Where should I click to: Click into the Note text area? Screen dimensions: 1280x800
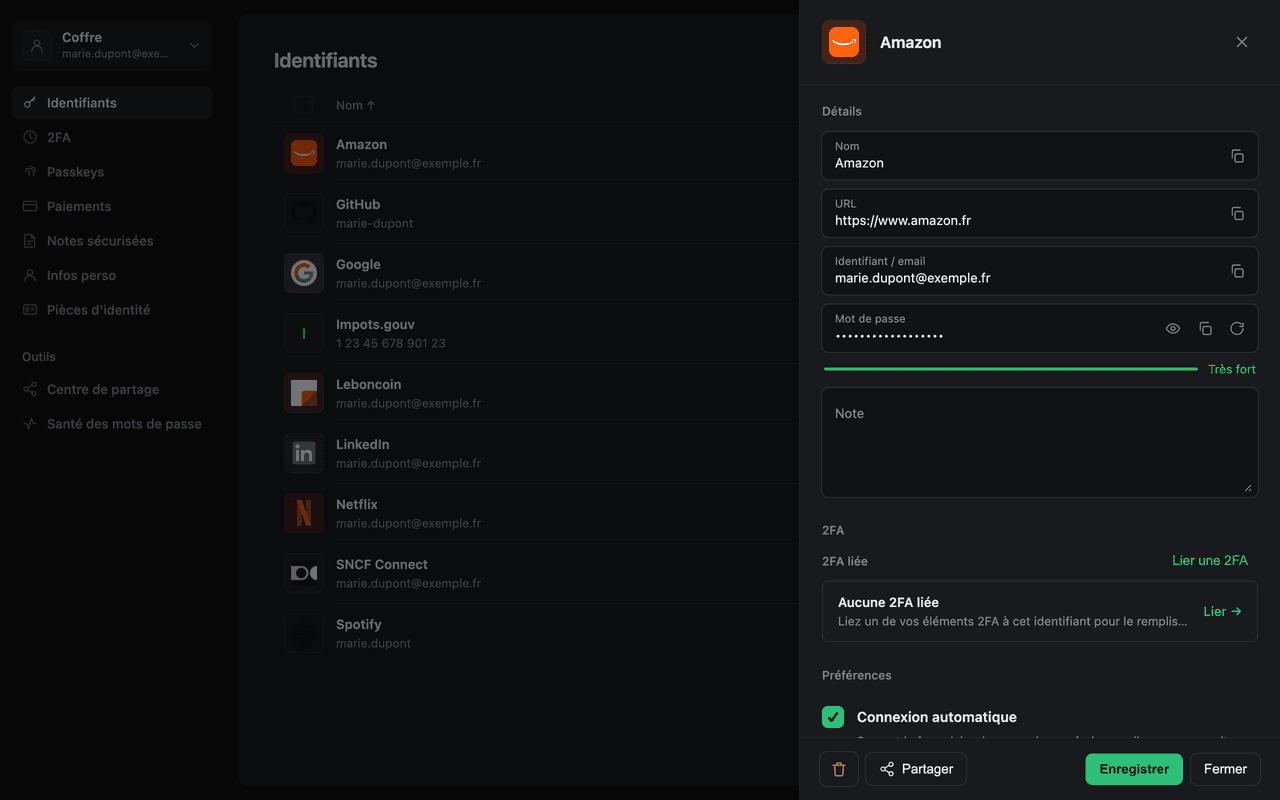click(x=1040, y=443)
